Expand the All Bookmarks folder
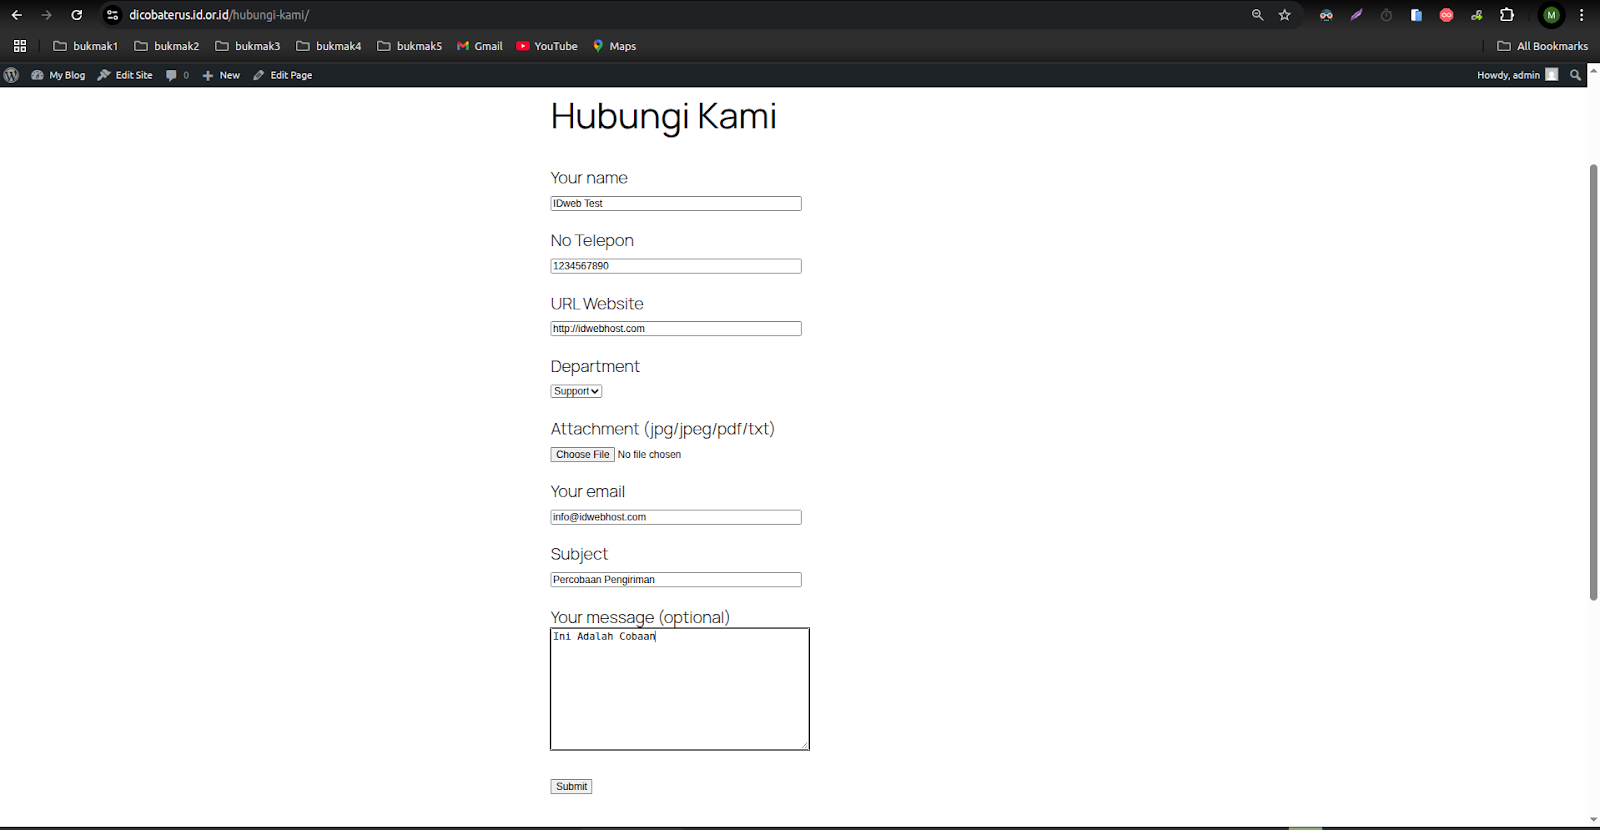 click(x=1542, y=46)
